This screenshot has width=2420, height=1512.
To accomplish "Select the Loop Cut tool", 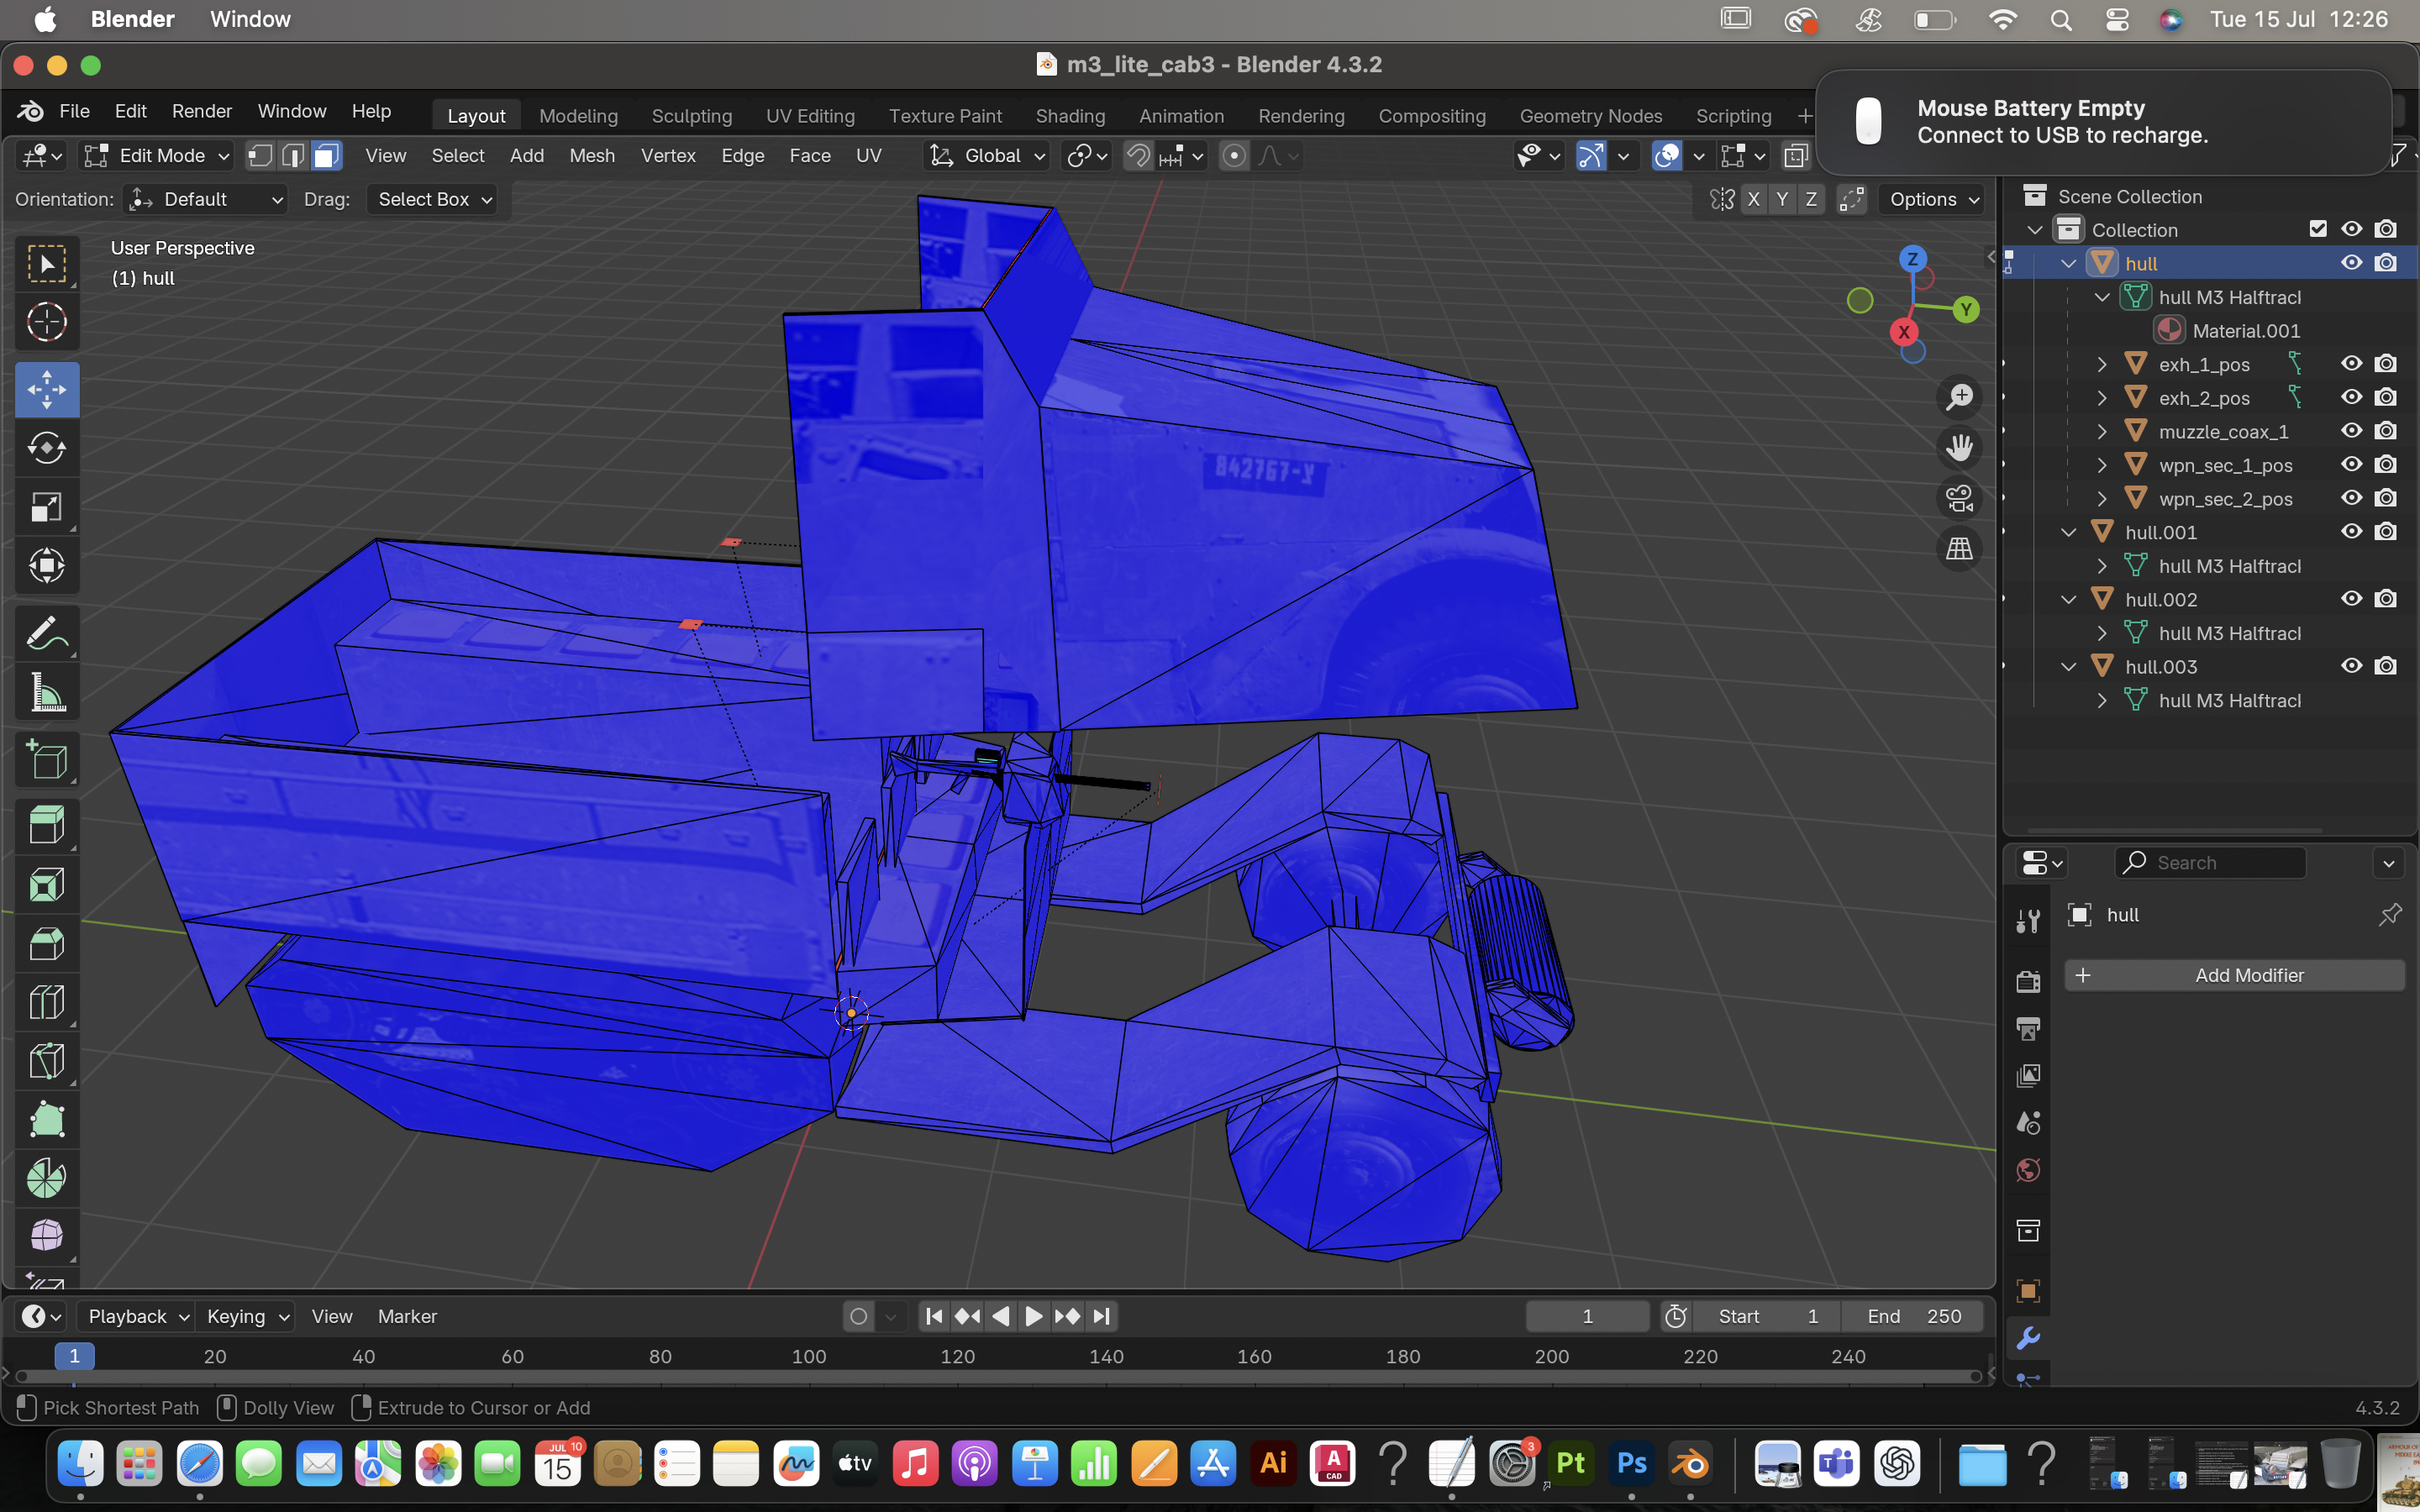I will tap(47, 1002).
